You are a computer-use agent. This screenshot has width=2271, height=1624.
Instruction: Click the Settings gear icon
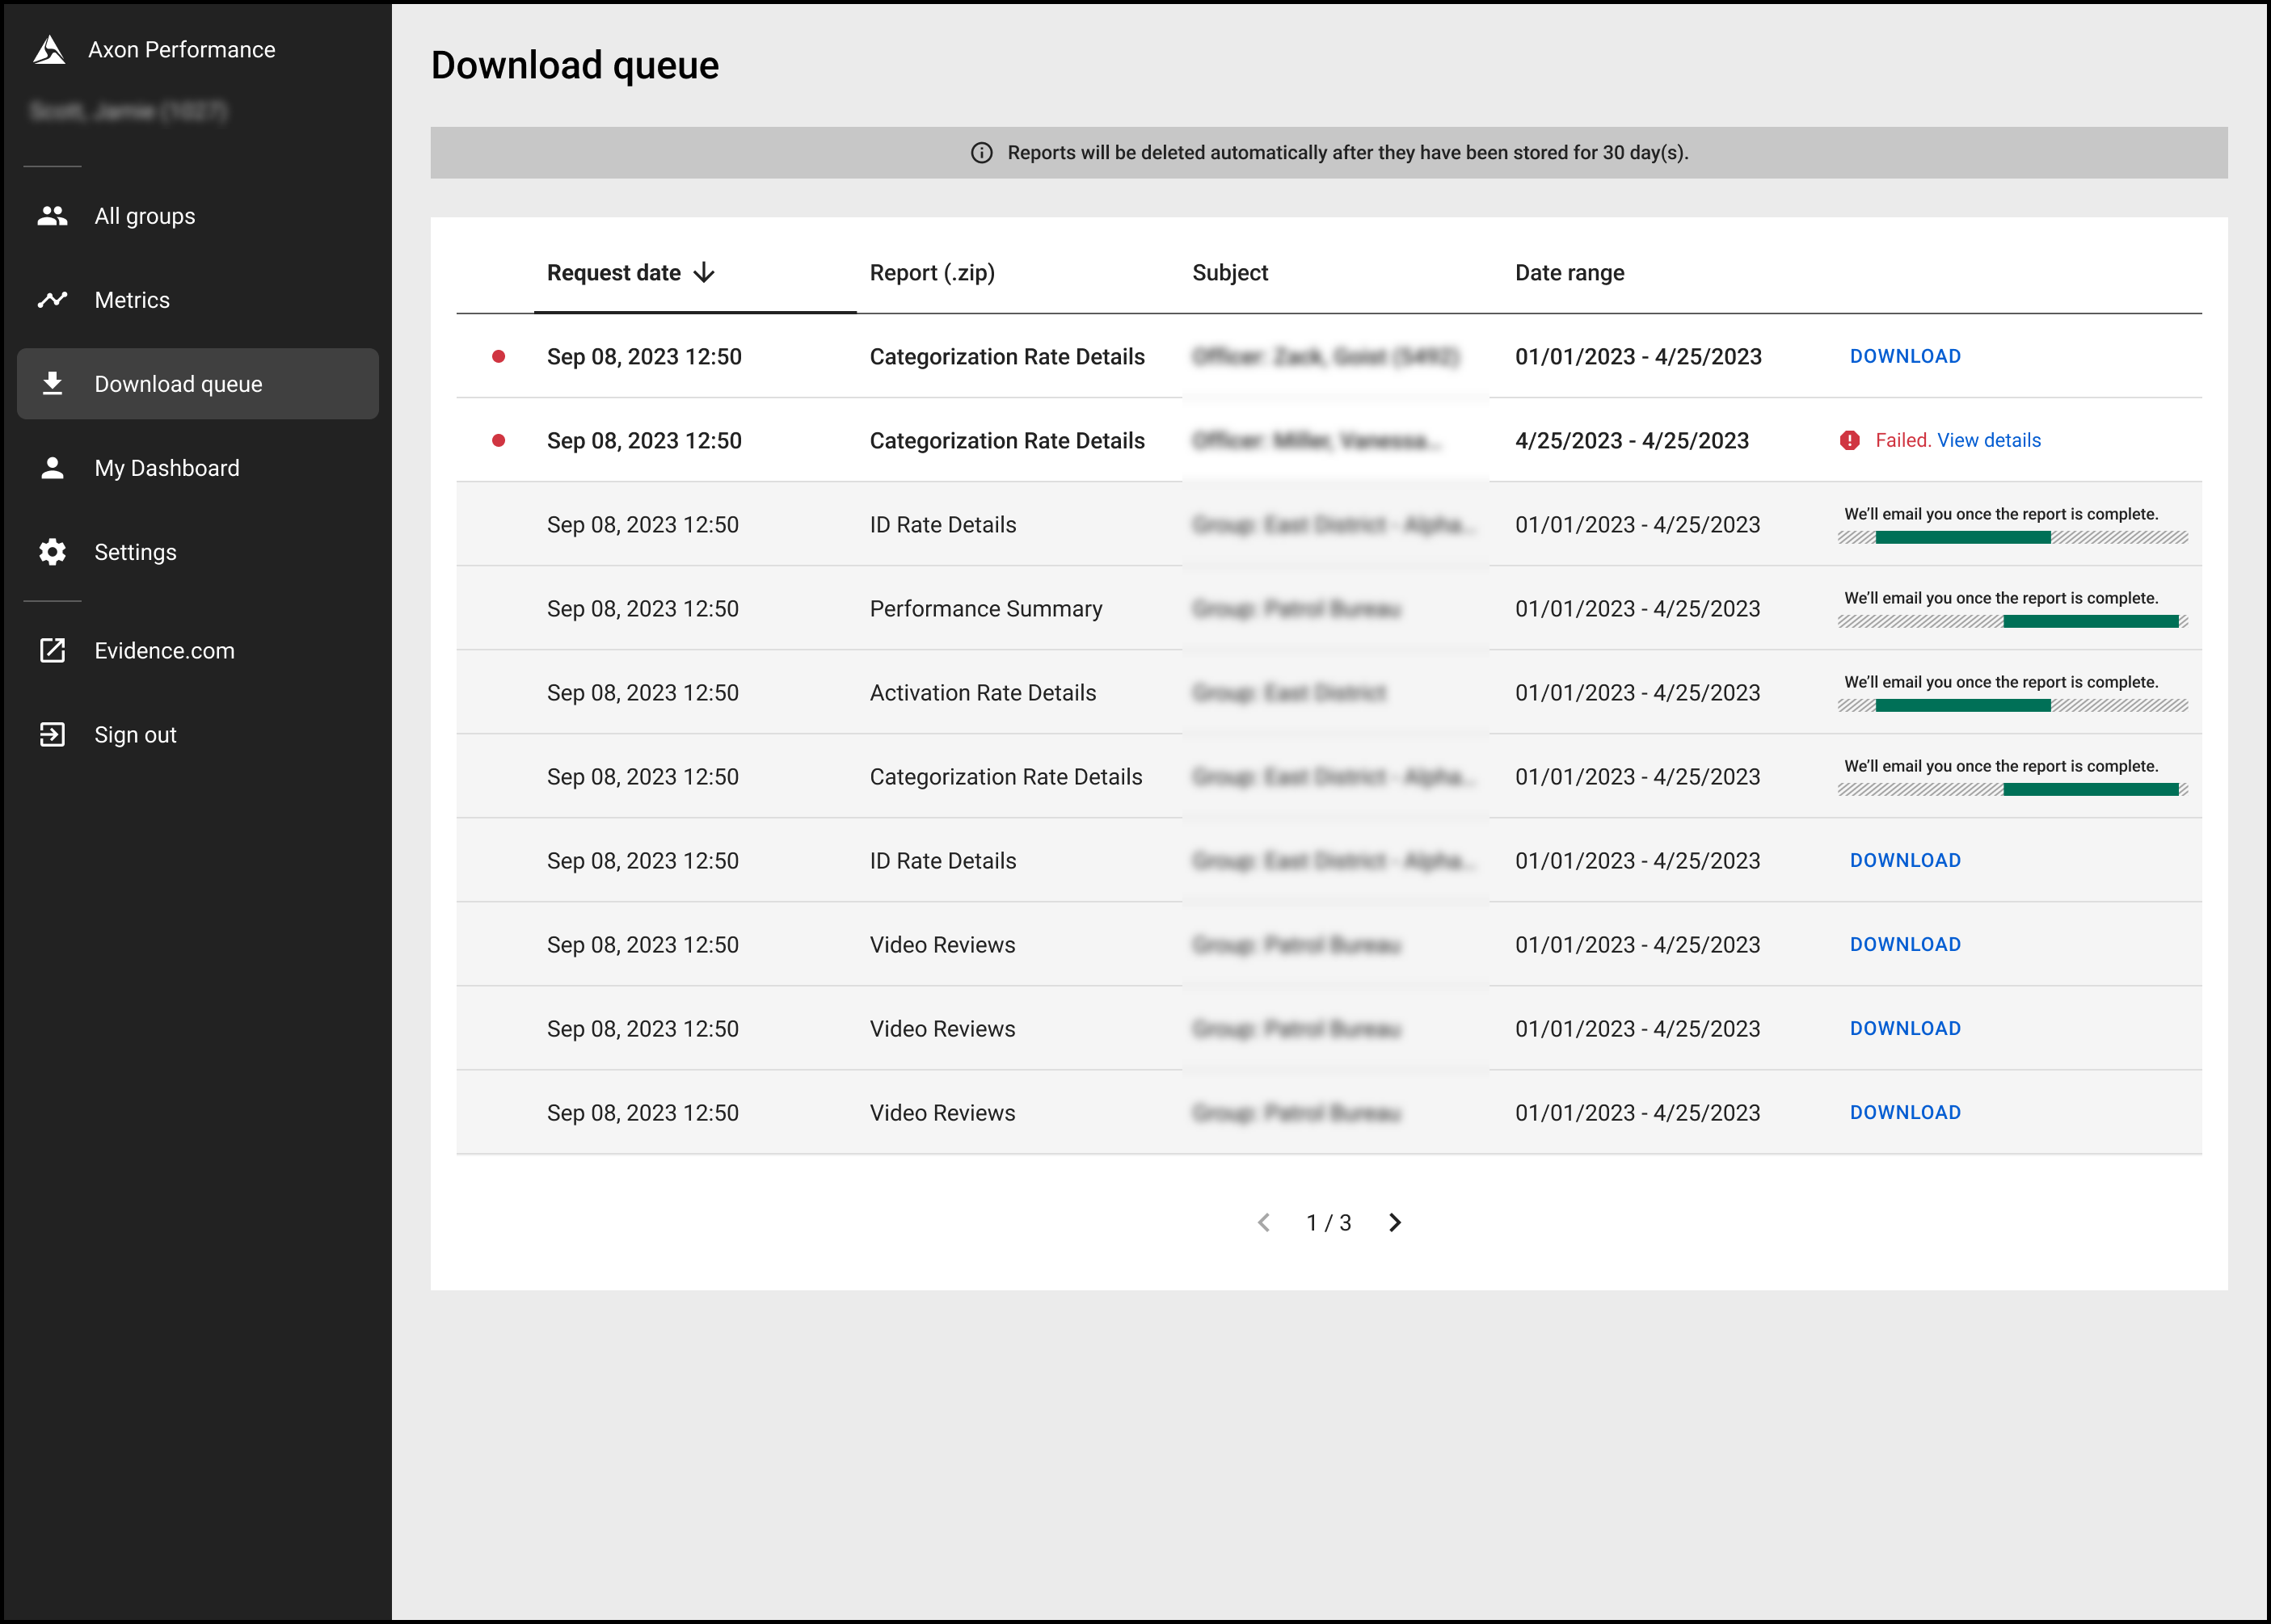(52, 551)
